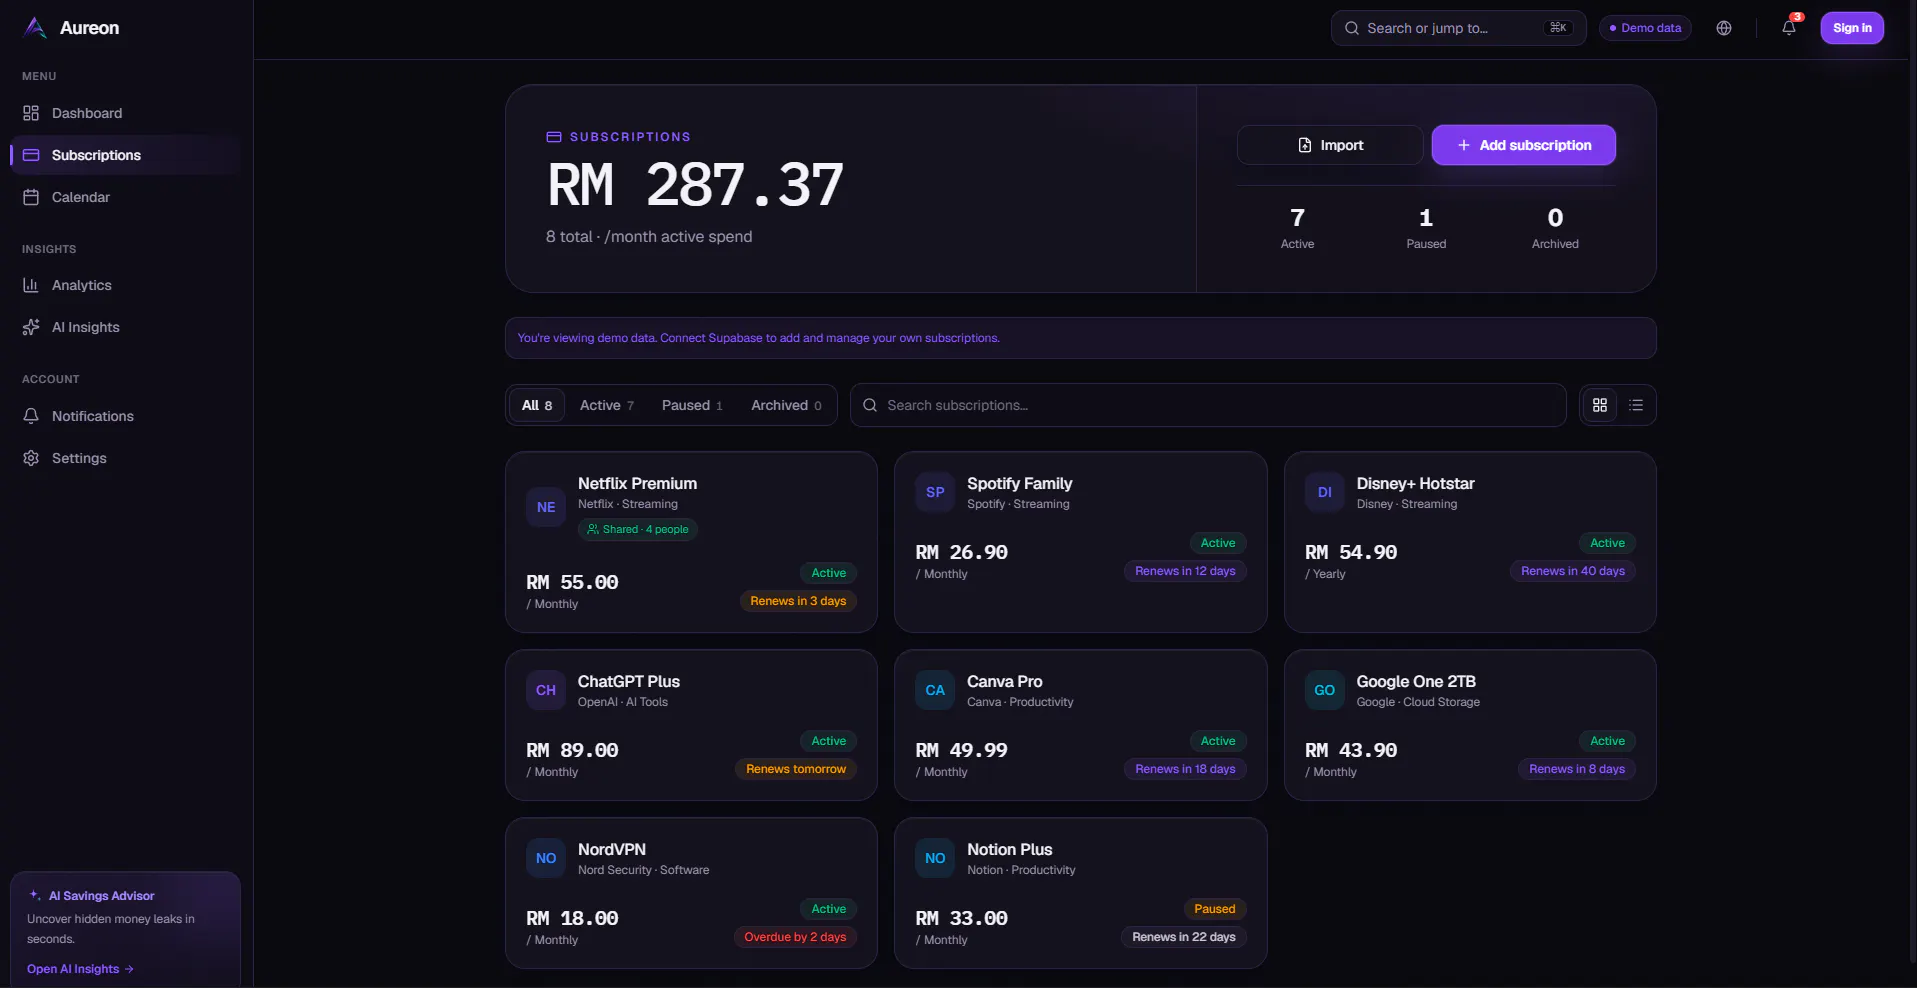Image resolution: width=1917 pixels, height=988 pixels.
Task: Switch to list view layout
Action: coord(1636,405)
